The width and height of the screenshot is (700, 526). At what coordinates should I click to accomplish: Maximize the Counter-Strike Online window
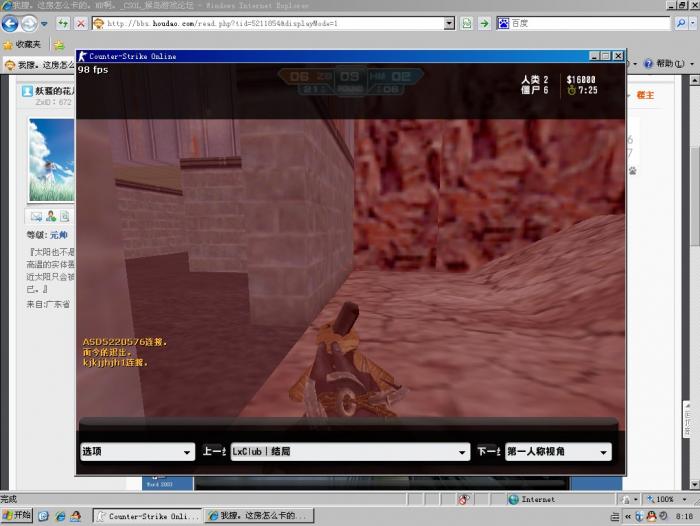click(606, 56)
